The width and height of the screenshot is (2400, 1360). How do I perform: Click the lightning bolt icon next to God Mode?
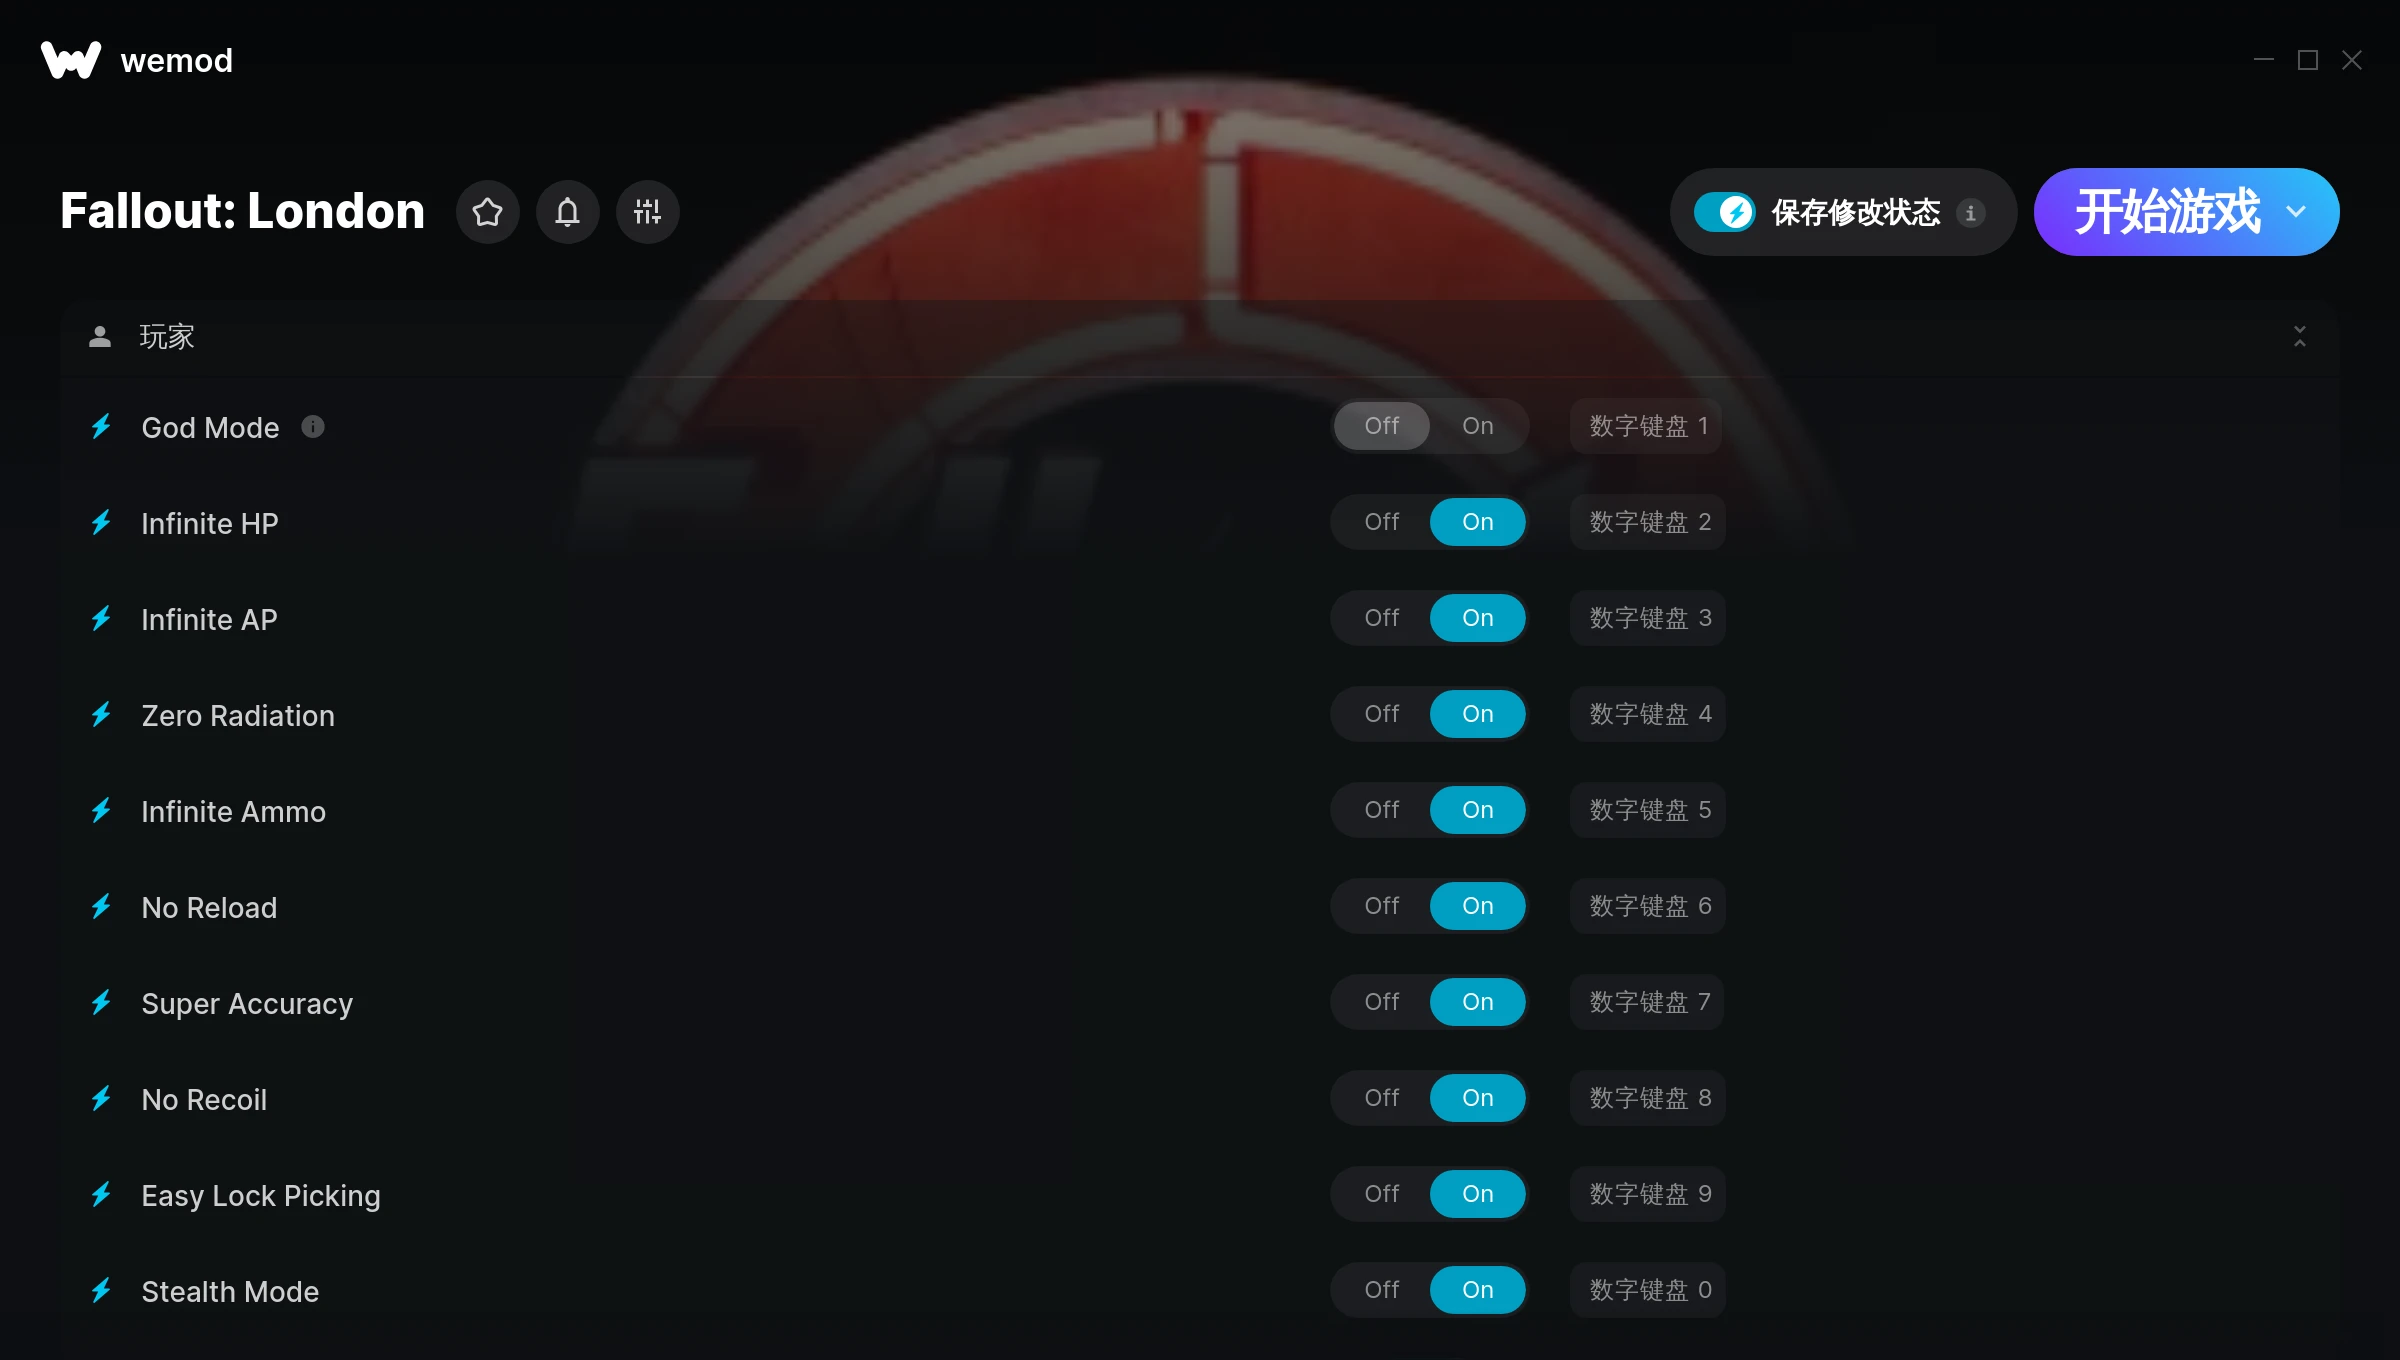click(x=104, y=427)
